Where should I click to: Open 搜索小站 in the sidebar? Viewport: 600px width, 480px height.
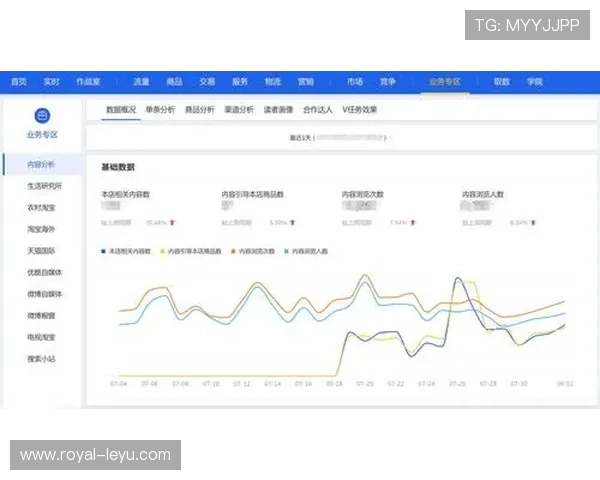pyautogui.click(x=41, y=359)
